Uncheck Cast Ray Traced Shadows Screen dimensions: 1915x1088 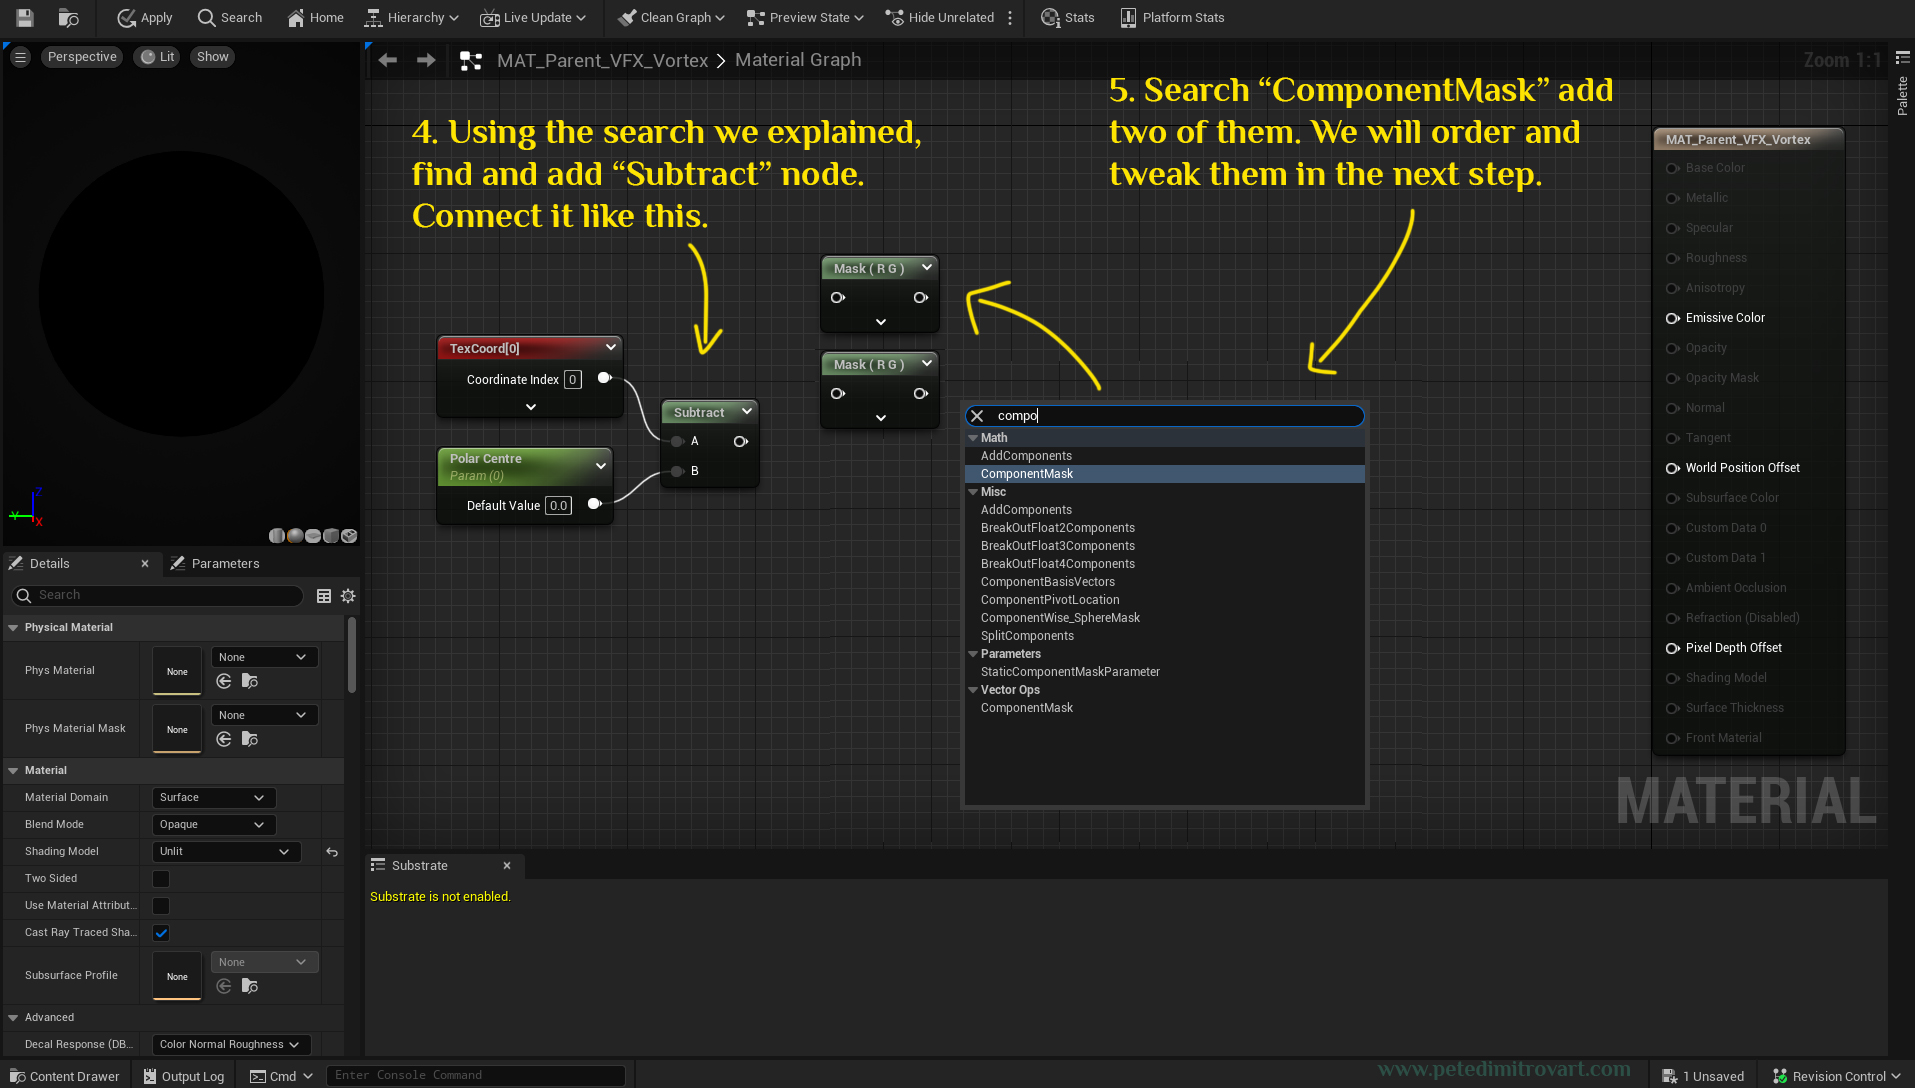coord(161,933)
